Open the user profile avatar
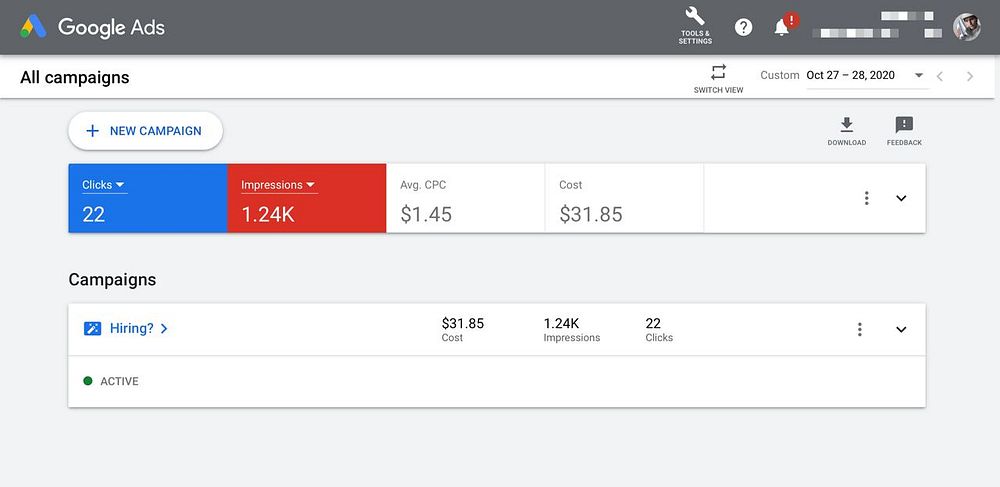 (966, 27)
